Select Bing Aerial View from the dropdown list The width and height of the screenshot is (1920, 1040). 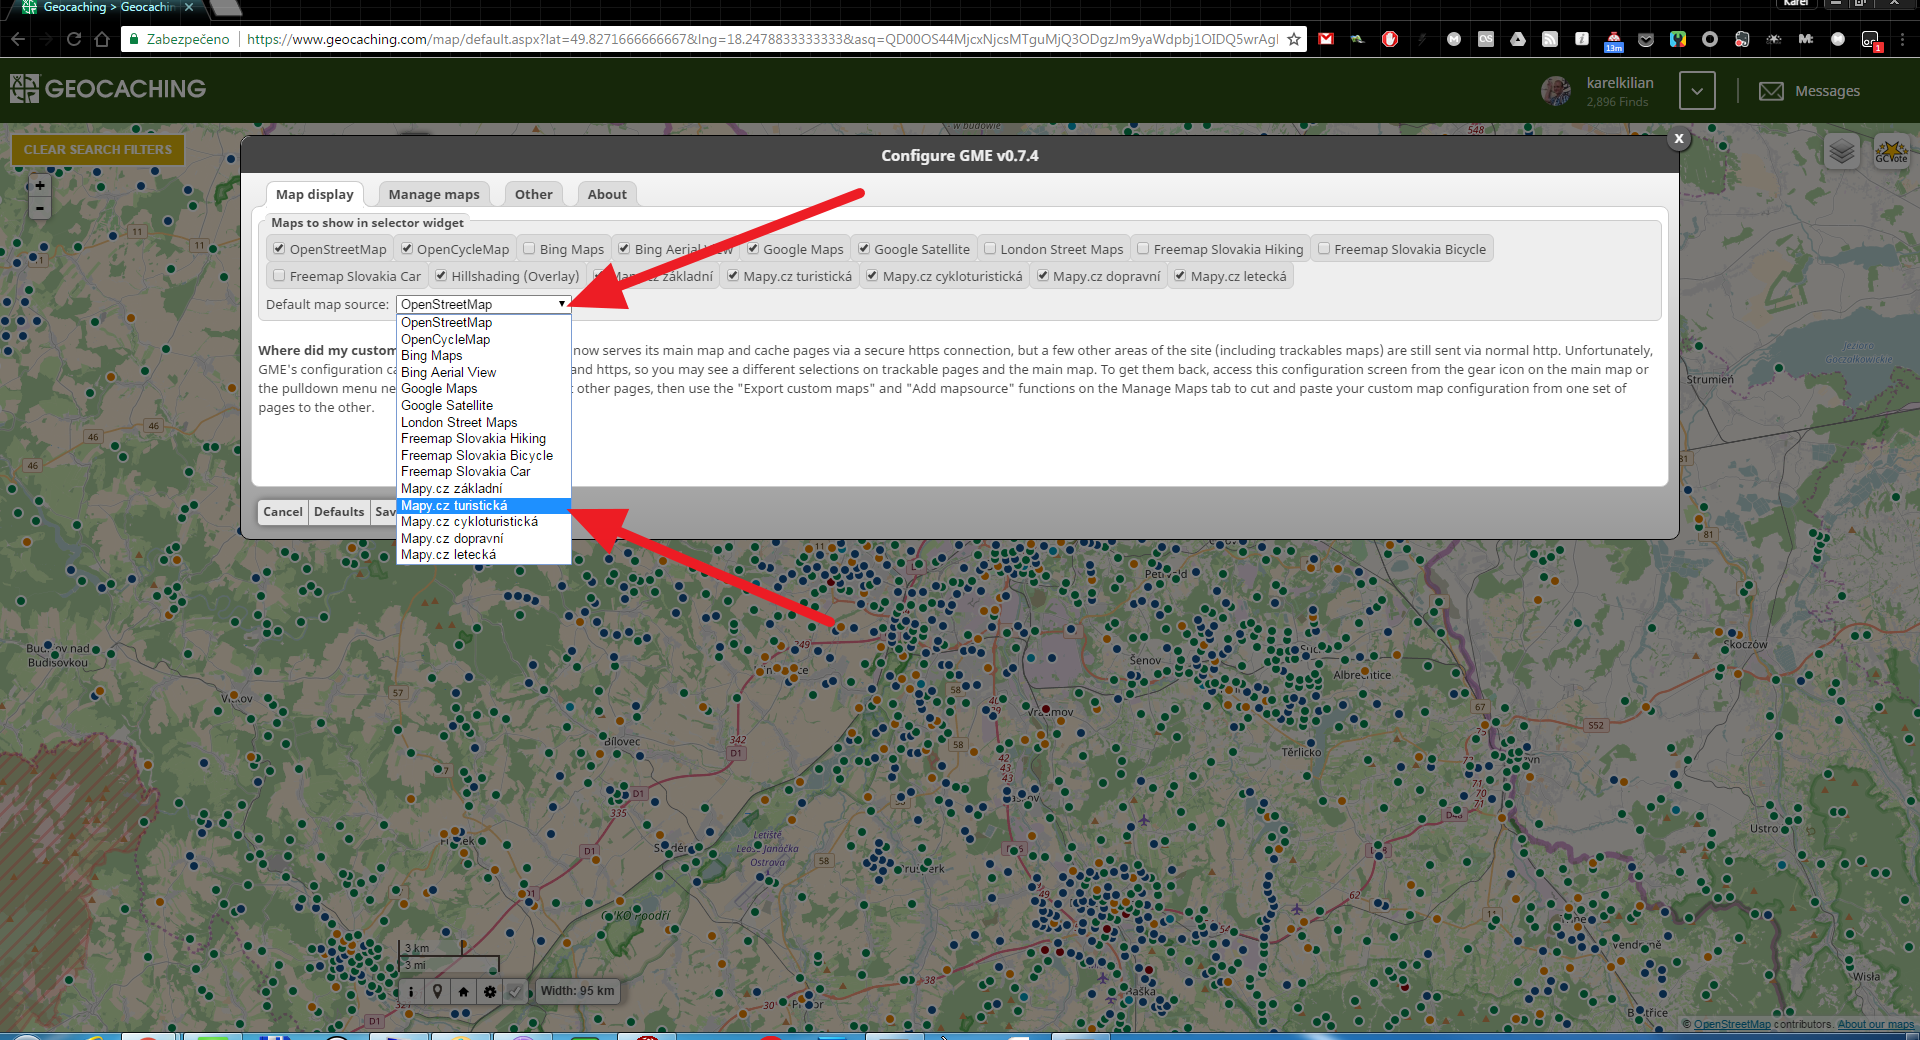[x=484, y=372]
